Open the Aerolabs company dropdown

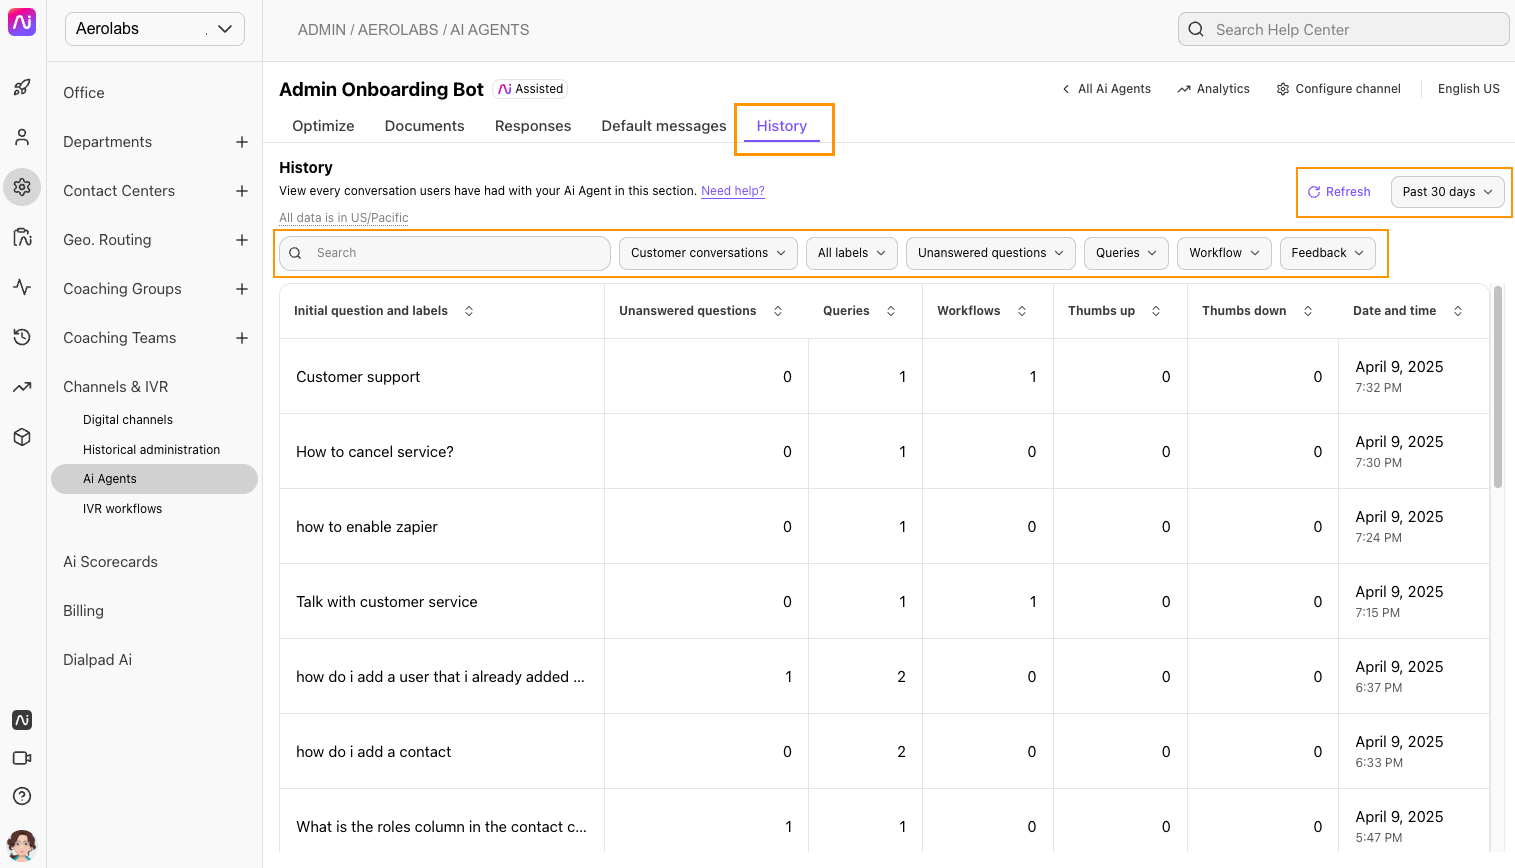155,29
